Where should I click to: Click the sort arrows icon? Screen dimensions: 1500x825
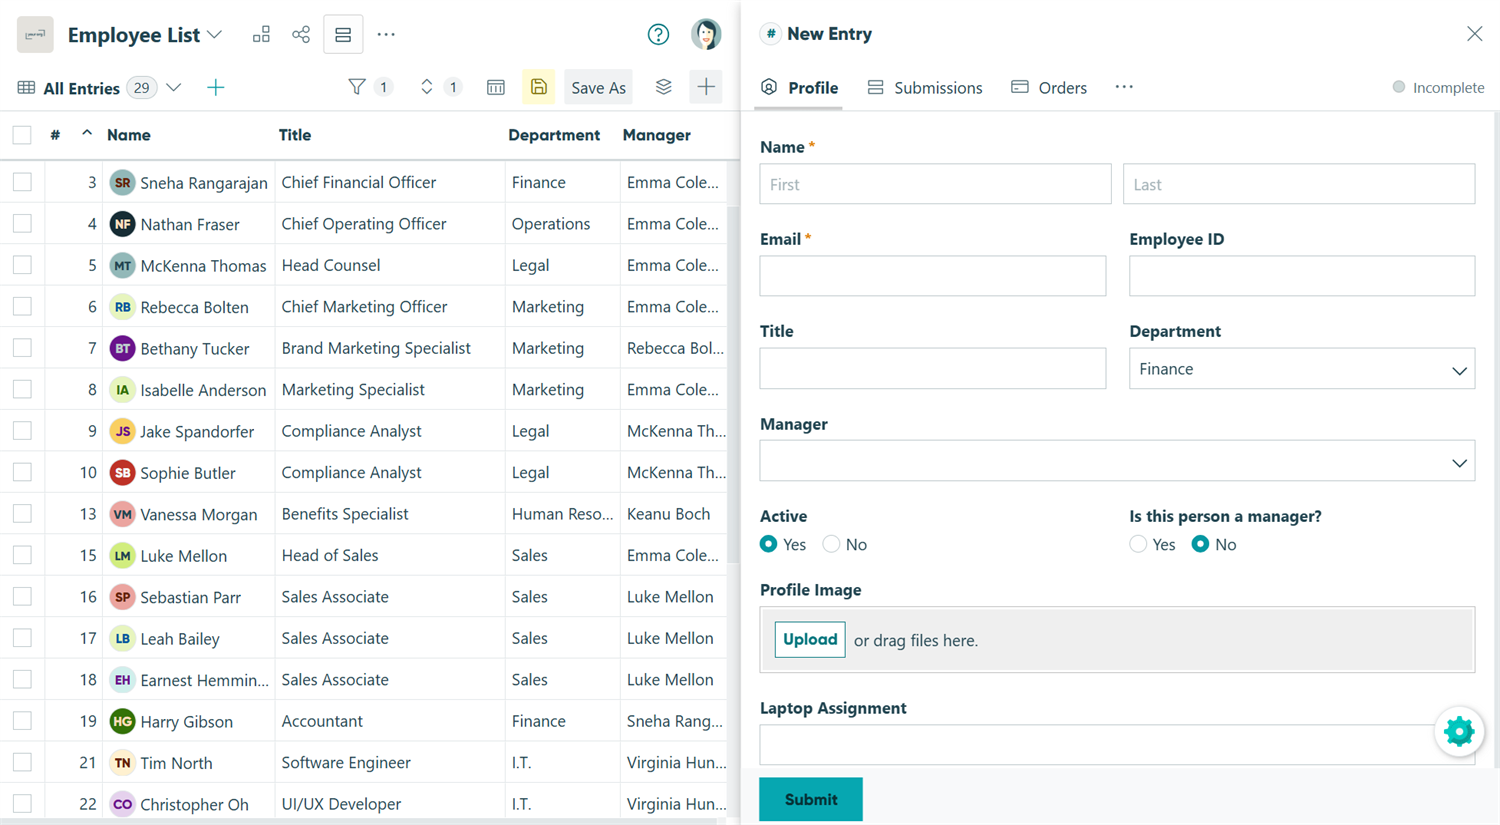427,87
